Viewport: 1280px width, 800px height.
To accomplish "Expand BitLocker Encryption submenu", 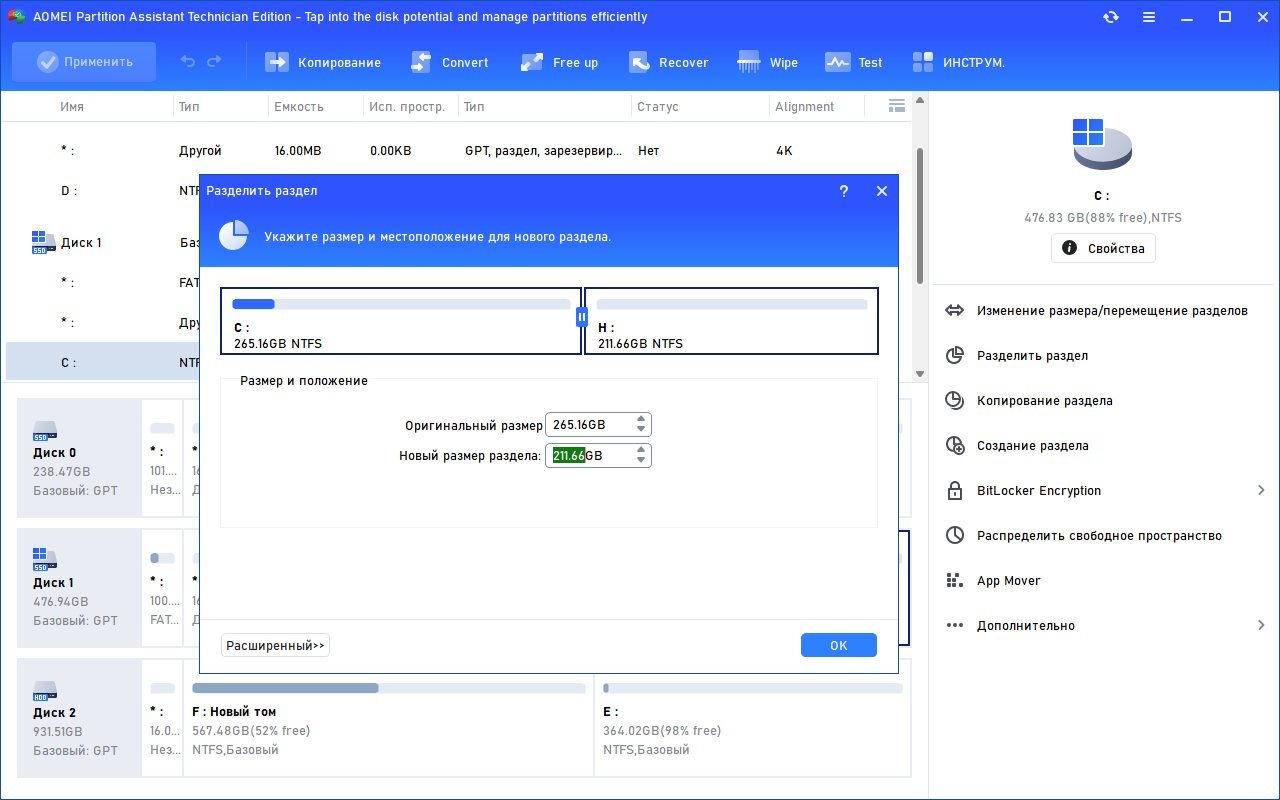I will pos(1261,490).
